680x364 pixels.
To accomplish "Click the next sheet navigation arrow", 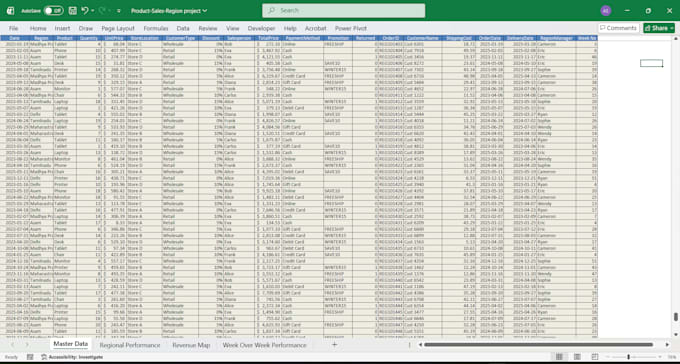I will click(27, 345).
